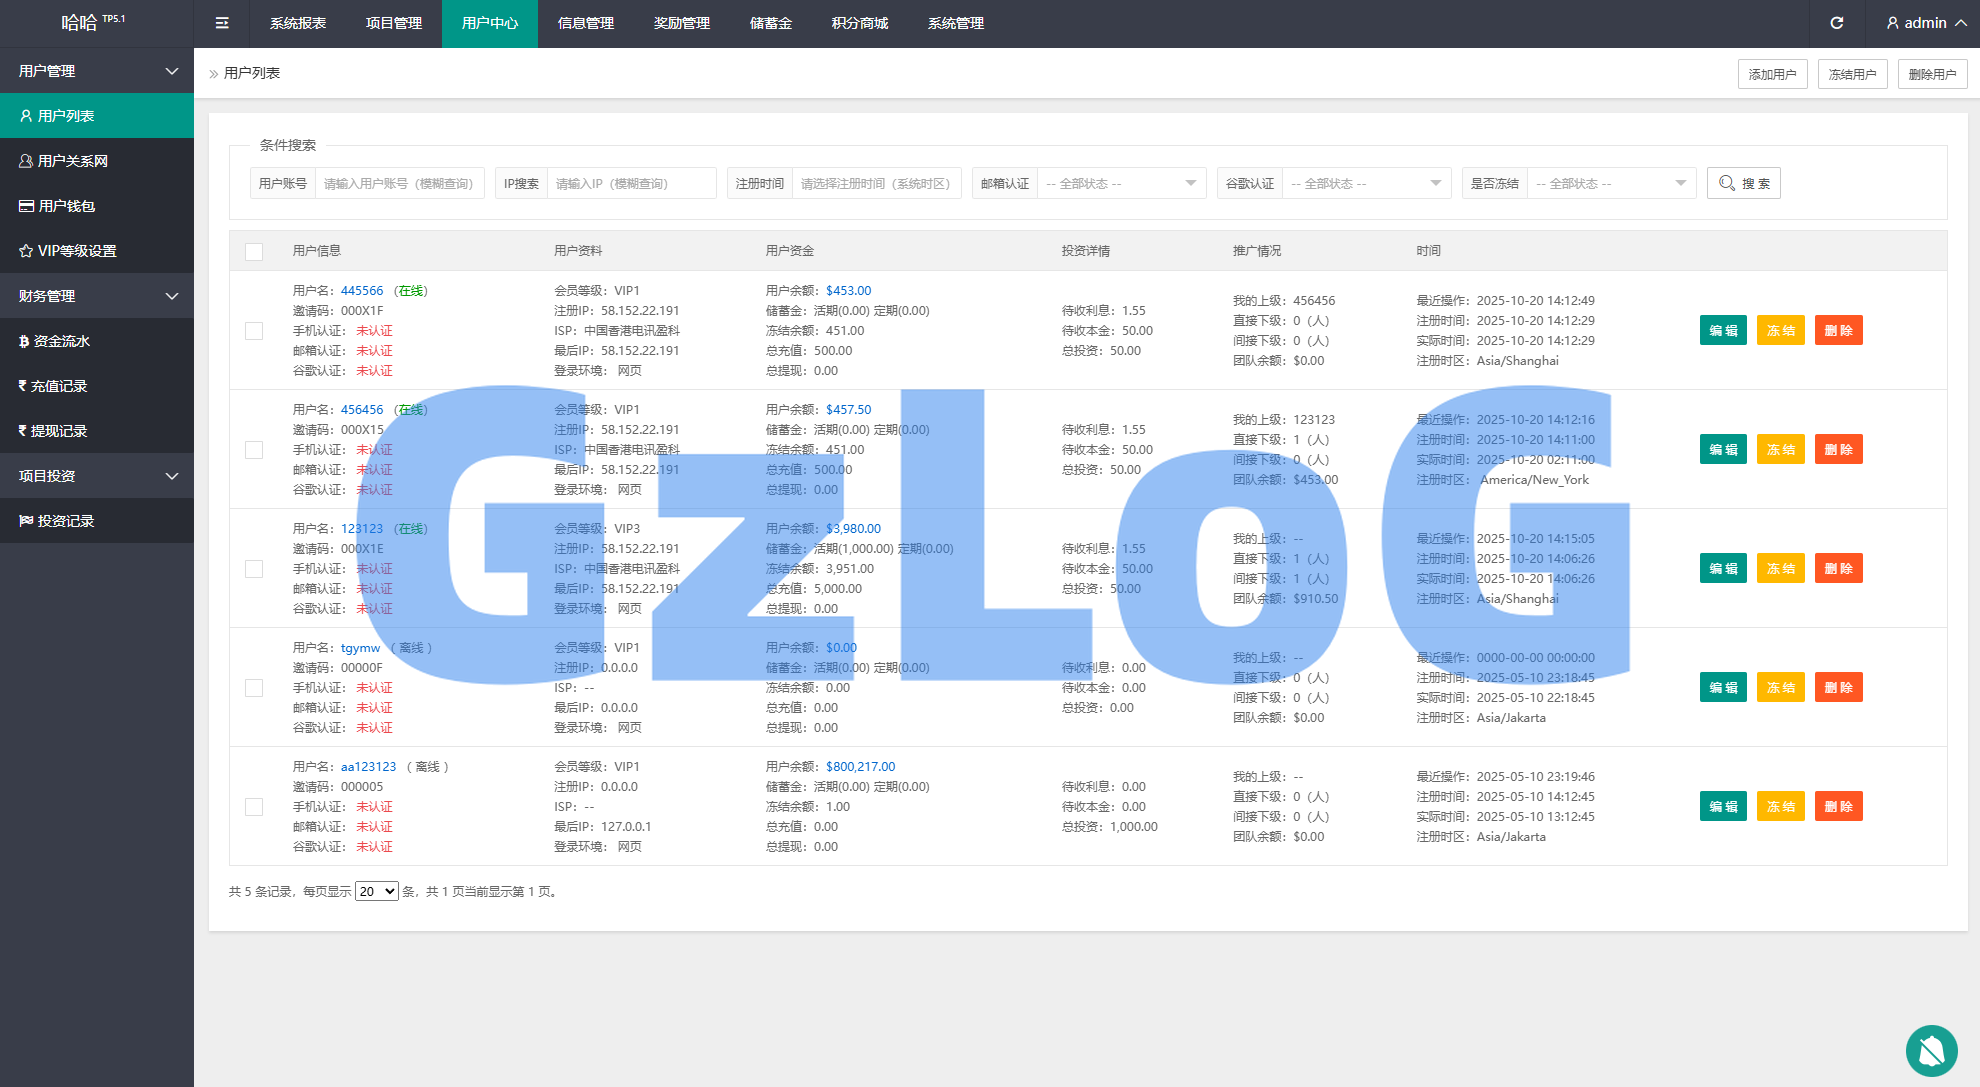
Task: Click the refresh icon in the top bar
Action: click(x=1836, y=23)
